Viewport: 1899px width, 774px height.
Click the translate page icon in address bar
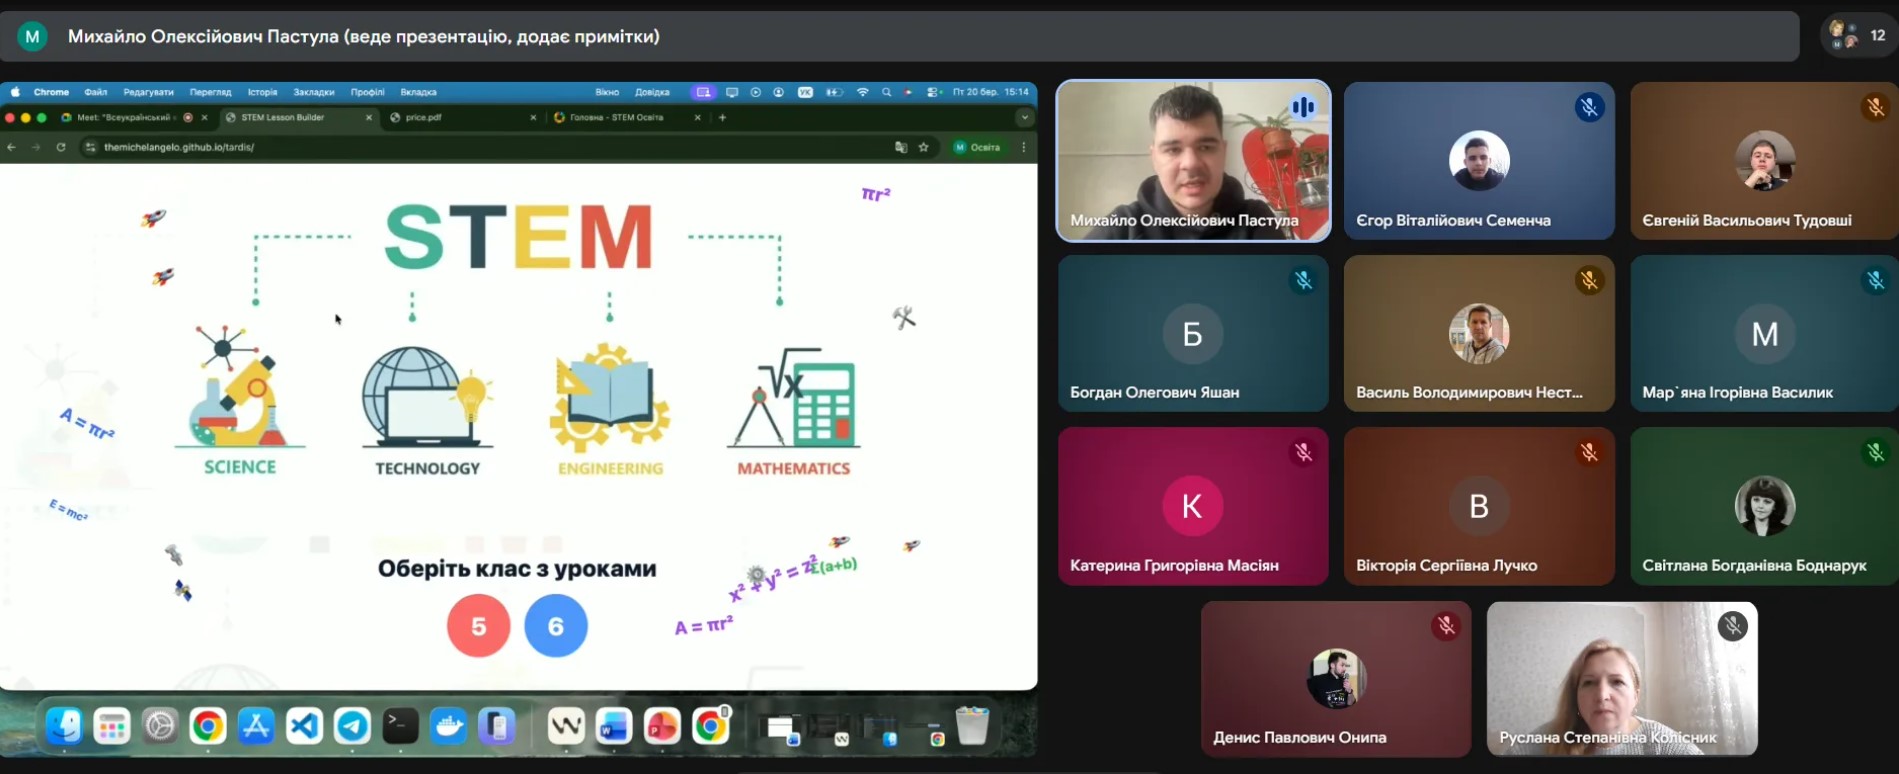tap(901, 147)
